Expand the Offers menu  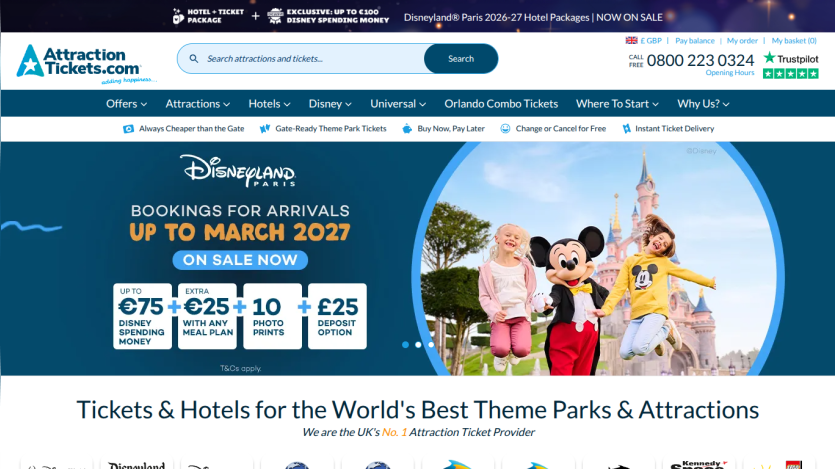(126, 104)
